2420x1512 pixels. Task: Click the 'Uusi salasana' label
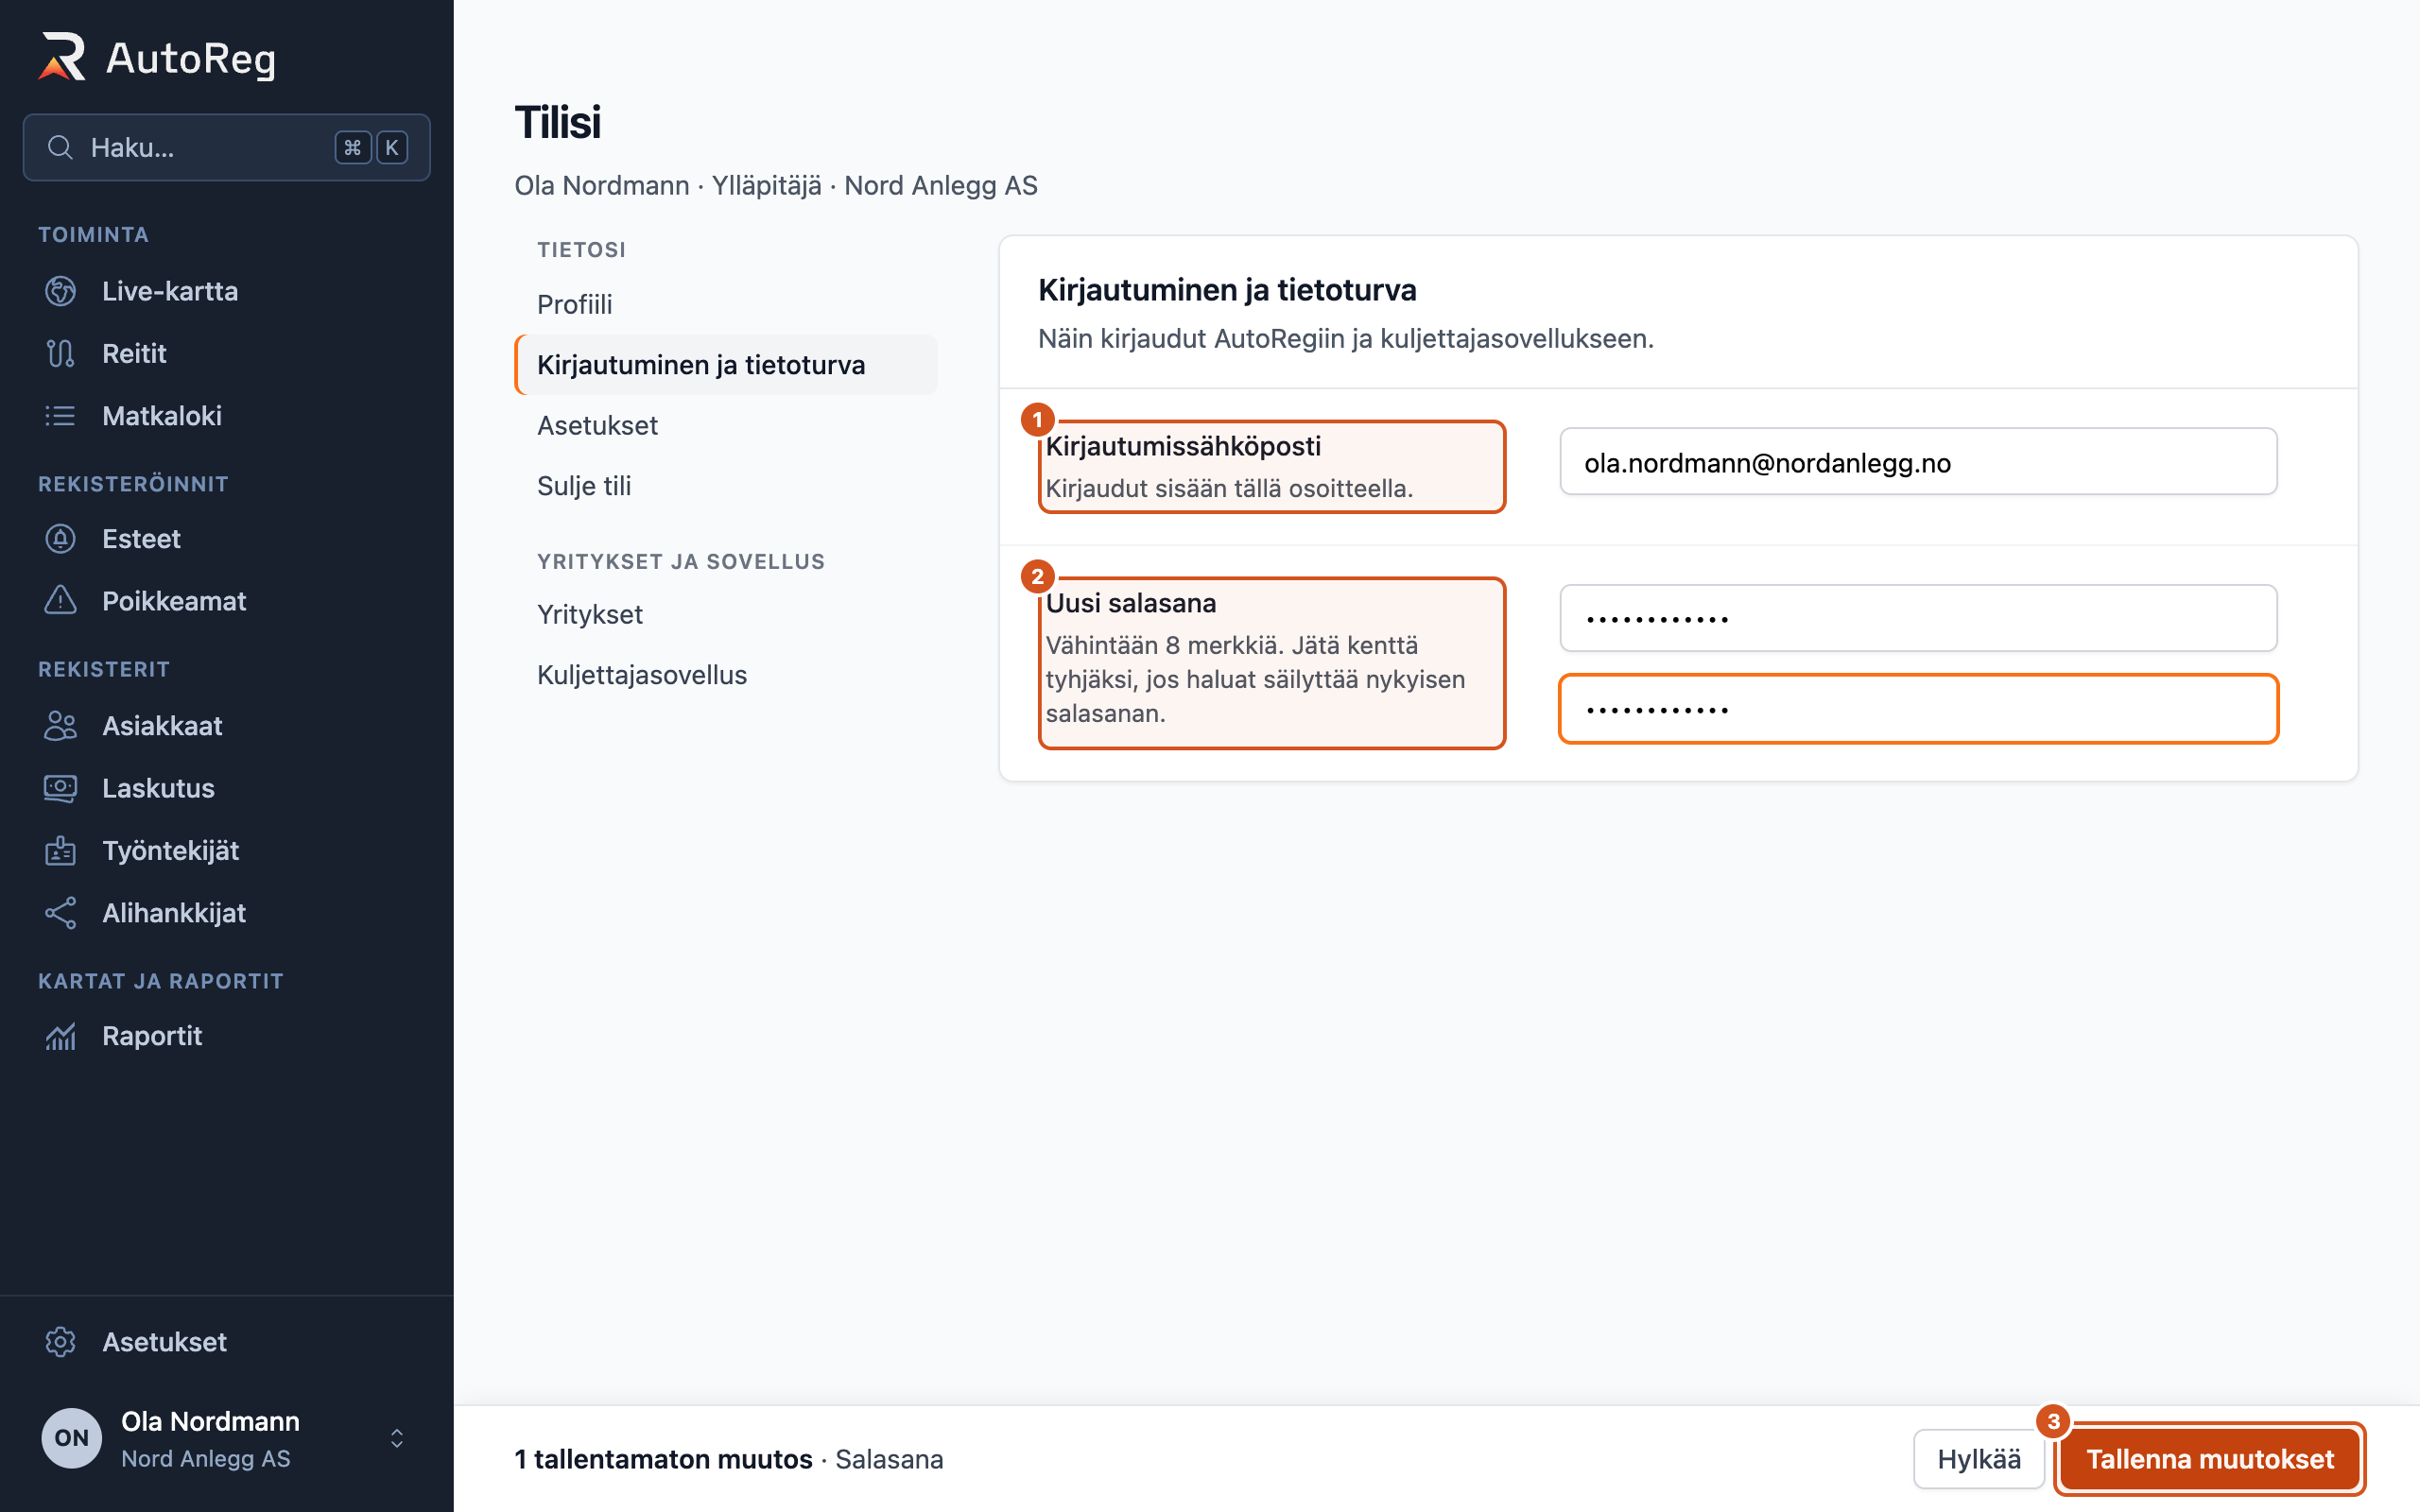point(1131,603)
